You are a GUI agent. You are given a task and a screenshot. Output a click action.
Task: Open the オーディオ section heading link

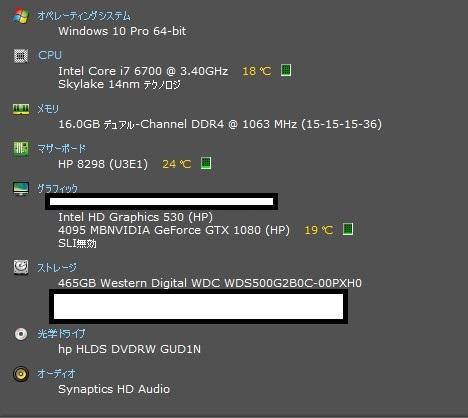pos(56,374)
